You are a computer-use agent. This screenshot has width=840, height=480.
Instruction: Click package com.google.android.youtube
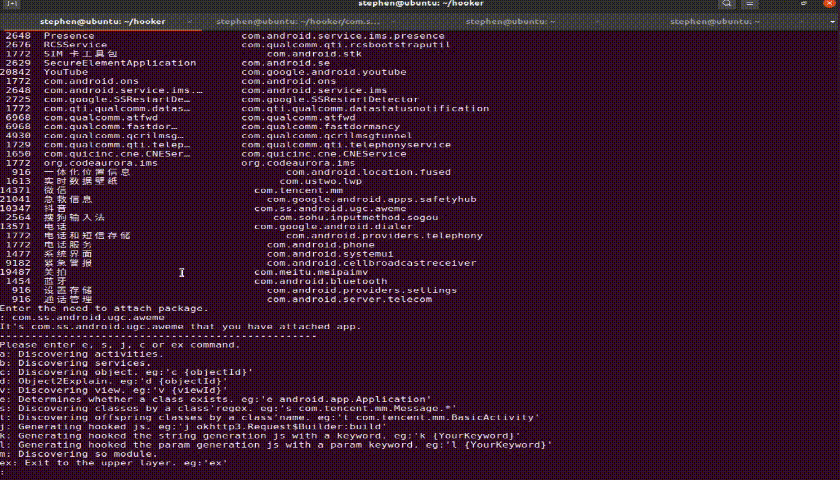(x=324, y=72)
